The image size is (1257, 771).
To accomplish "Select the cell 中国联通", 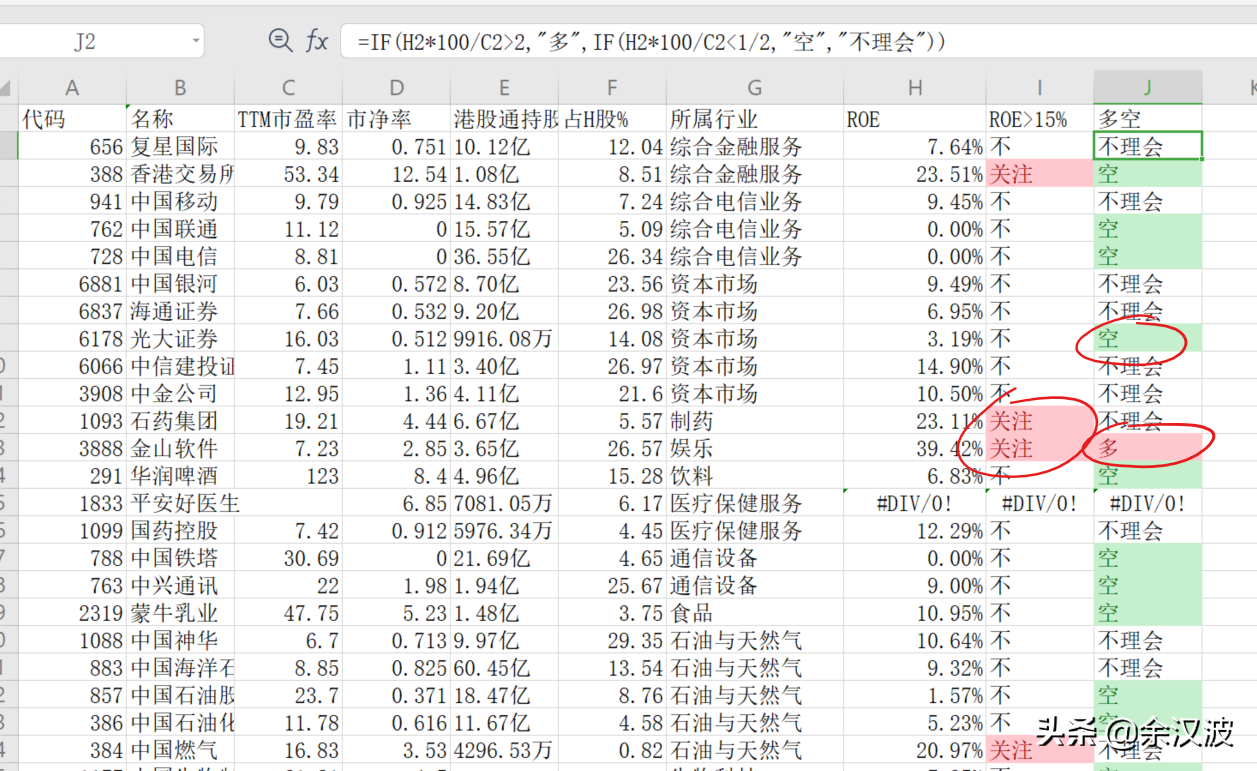I will 181,229.
